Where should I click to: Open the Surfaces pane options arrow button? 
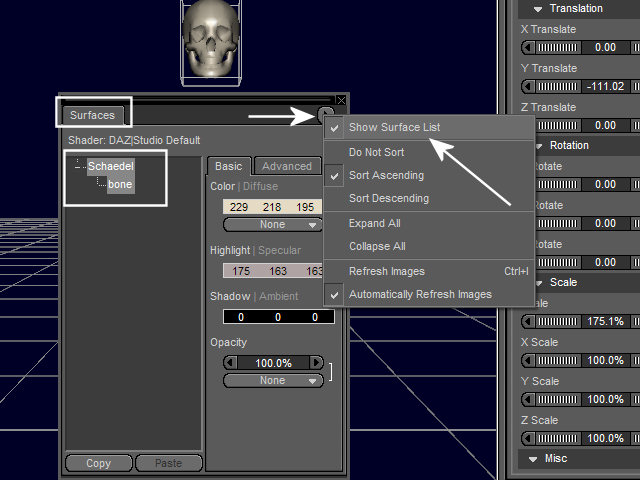click(326, 113)
